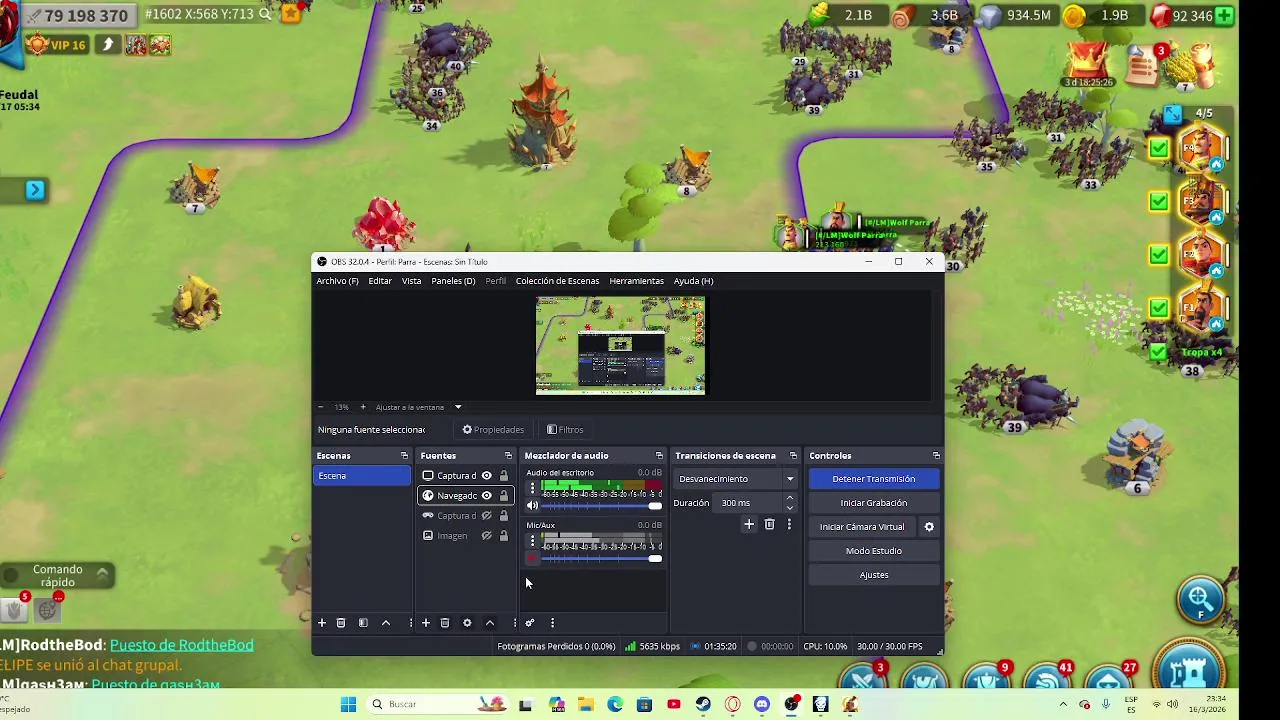Click the Duración 300 ms field
Image resolution: width=1280 pixels, height=720 pixels.
tap(750, 503)
